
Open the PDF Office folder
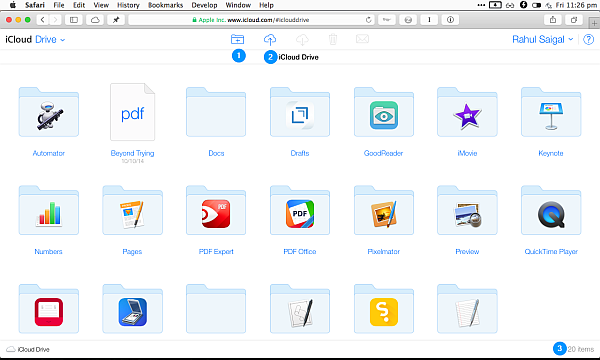point(300,210)
